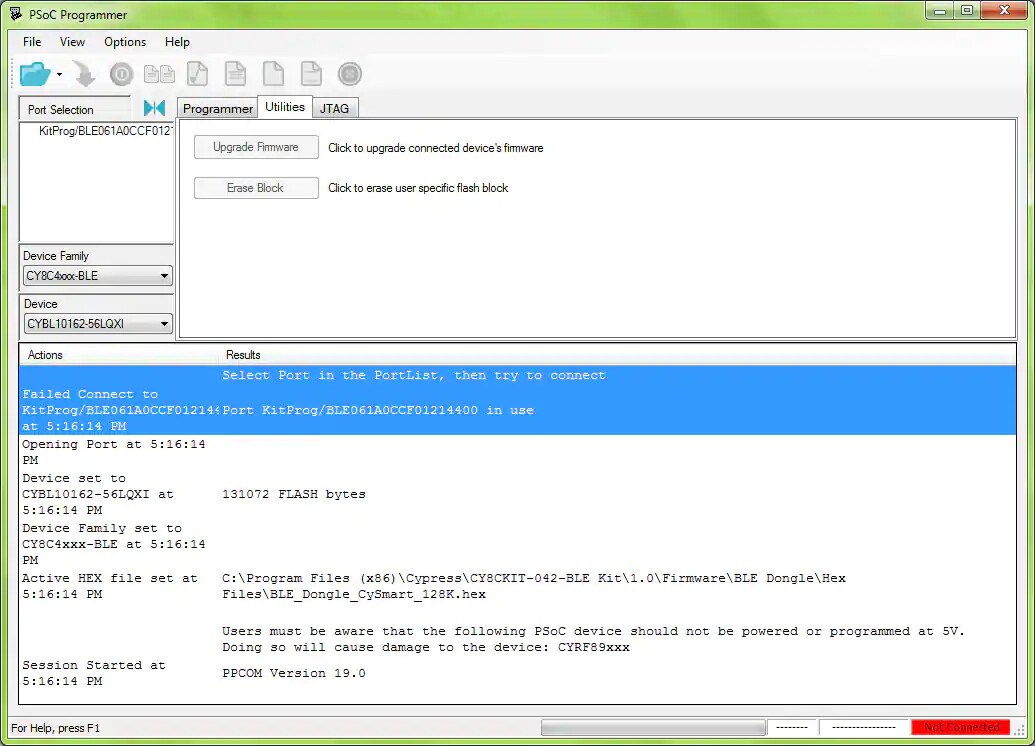This screenshot has width=1035, height=746.
Task: Click 'Select Port in the PortList' result text
Action: pyautogui.click(x=413, y=375)
